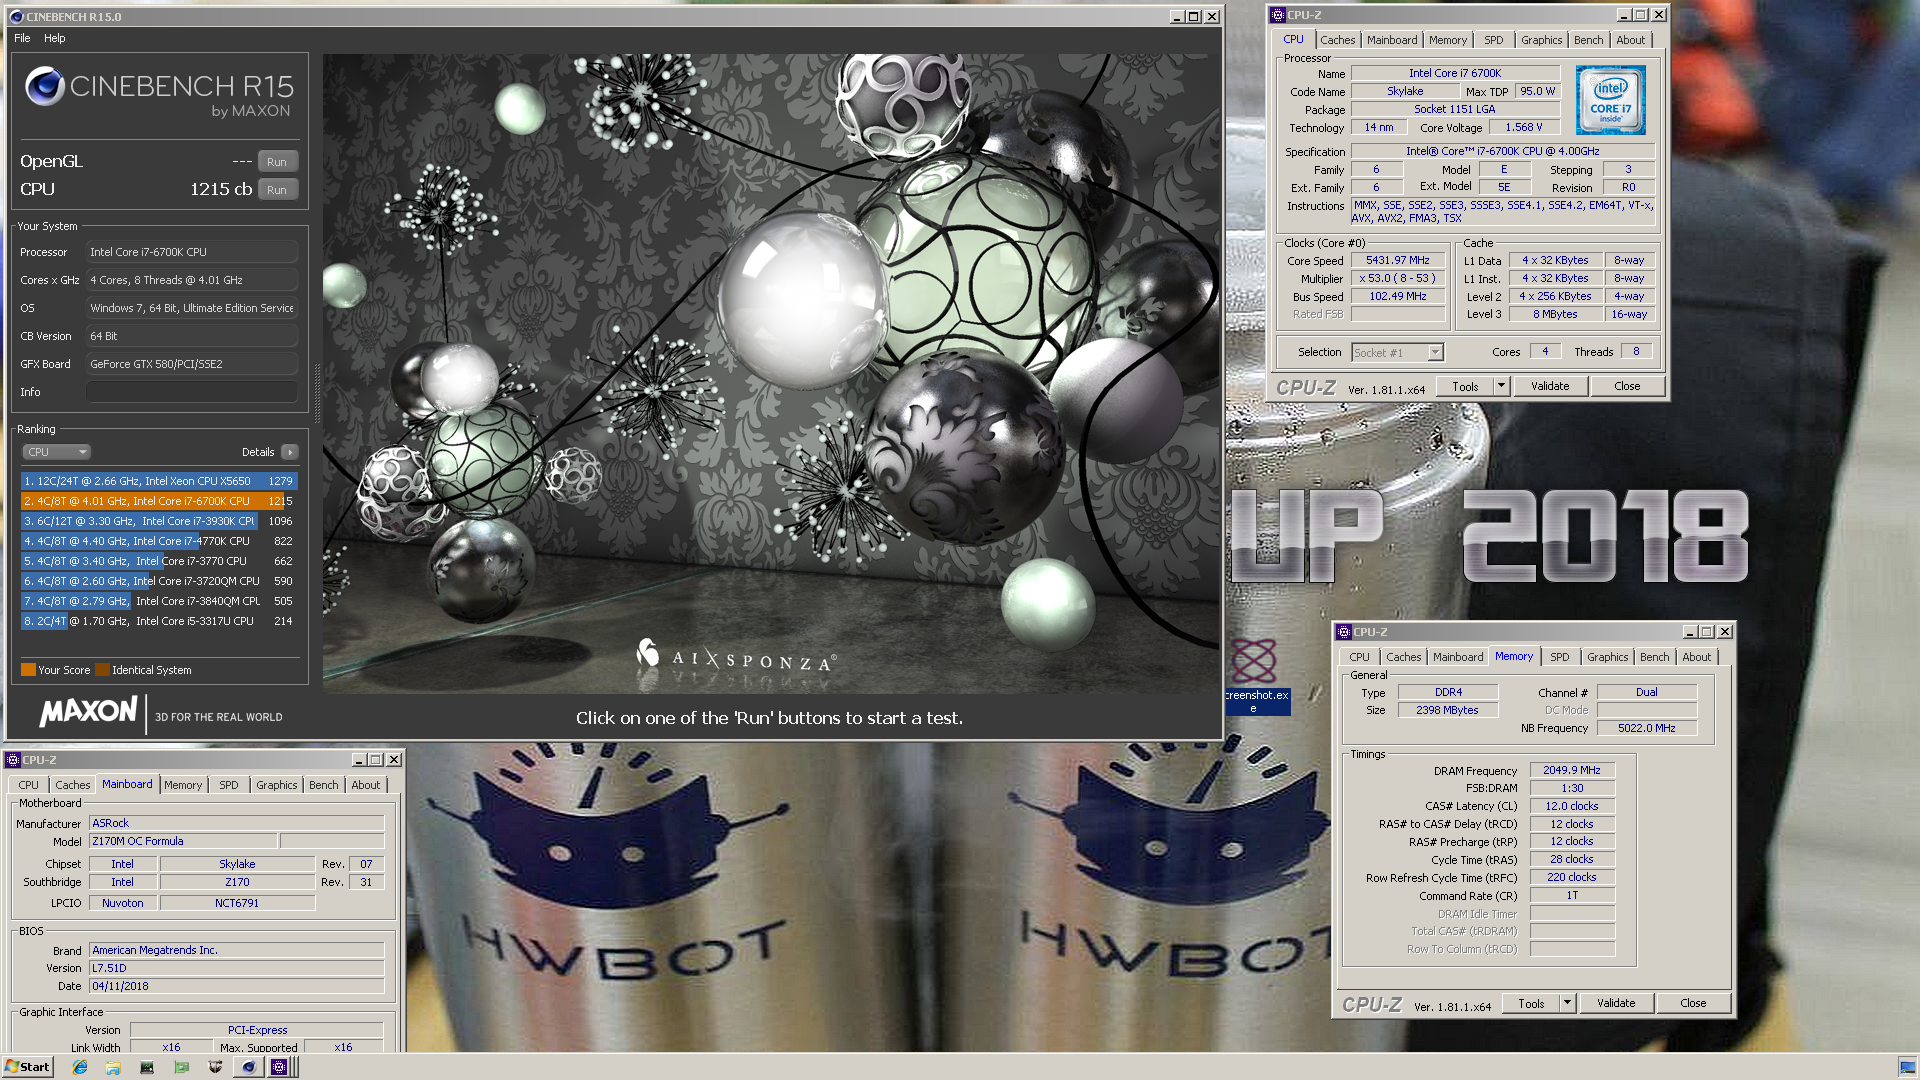Image resolution: width=1920 pixels, height=1080 pixels.
Task: Open Memory tab in Mainboard CPU-Z window
Action: (x=183, y=785)
